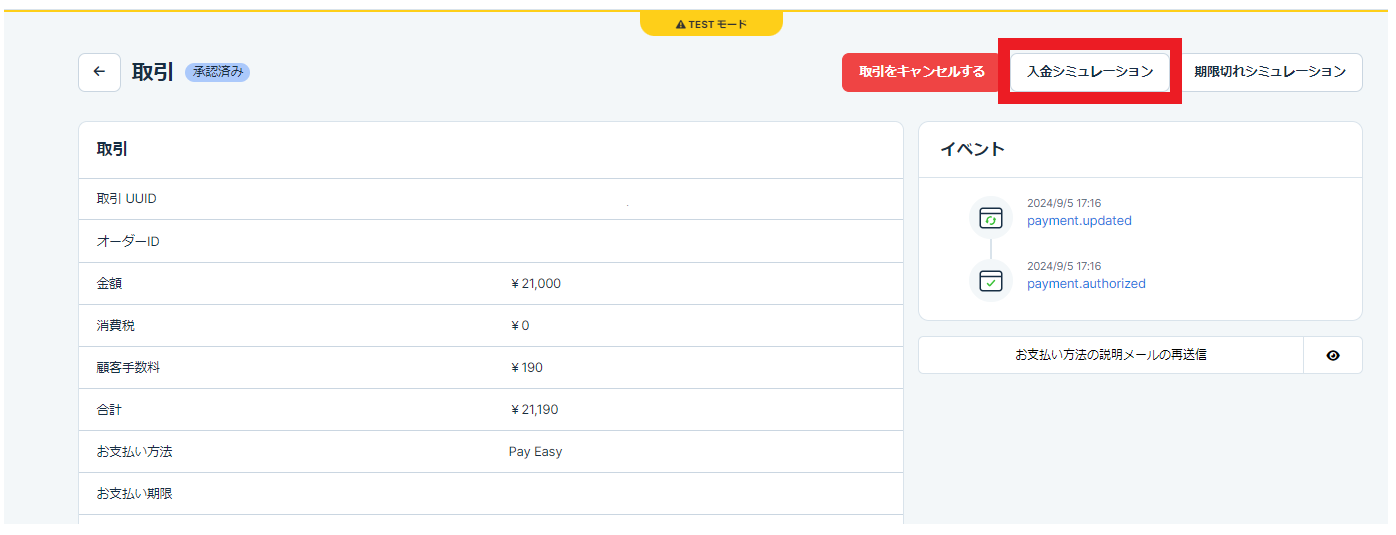Click the ¥21,190 total value

(x=534, y=410)
